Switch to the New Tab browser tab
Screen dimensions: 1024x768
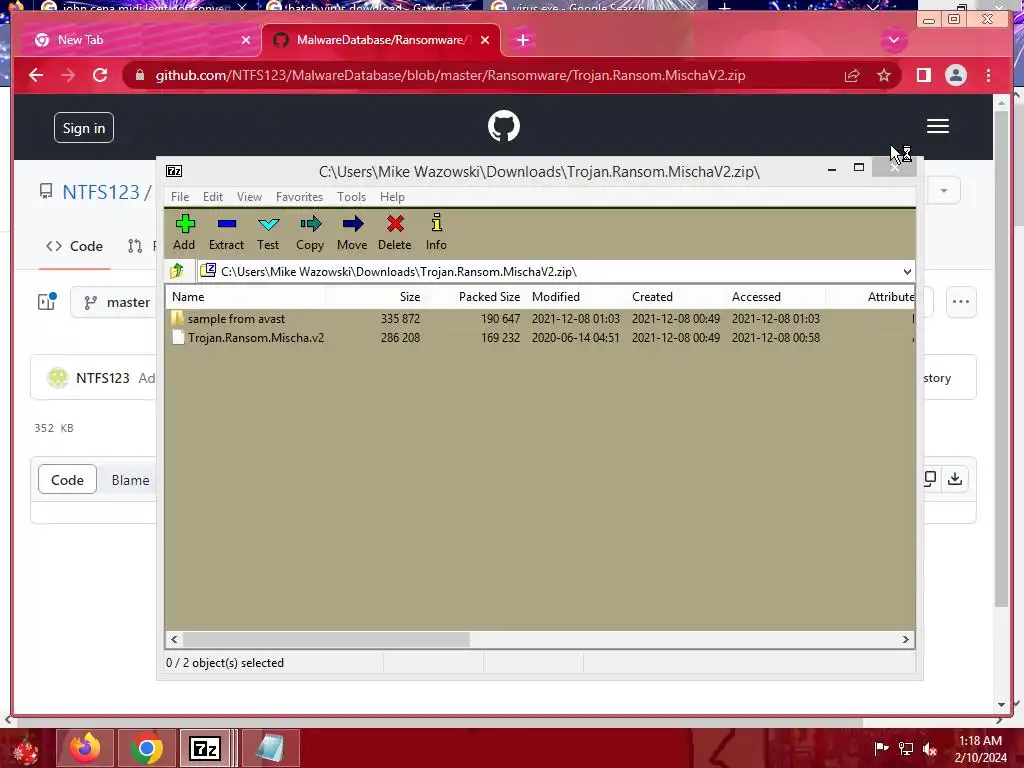click(x=140, y=40)
